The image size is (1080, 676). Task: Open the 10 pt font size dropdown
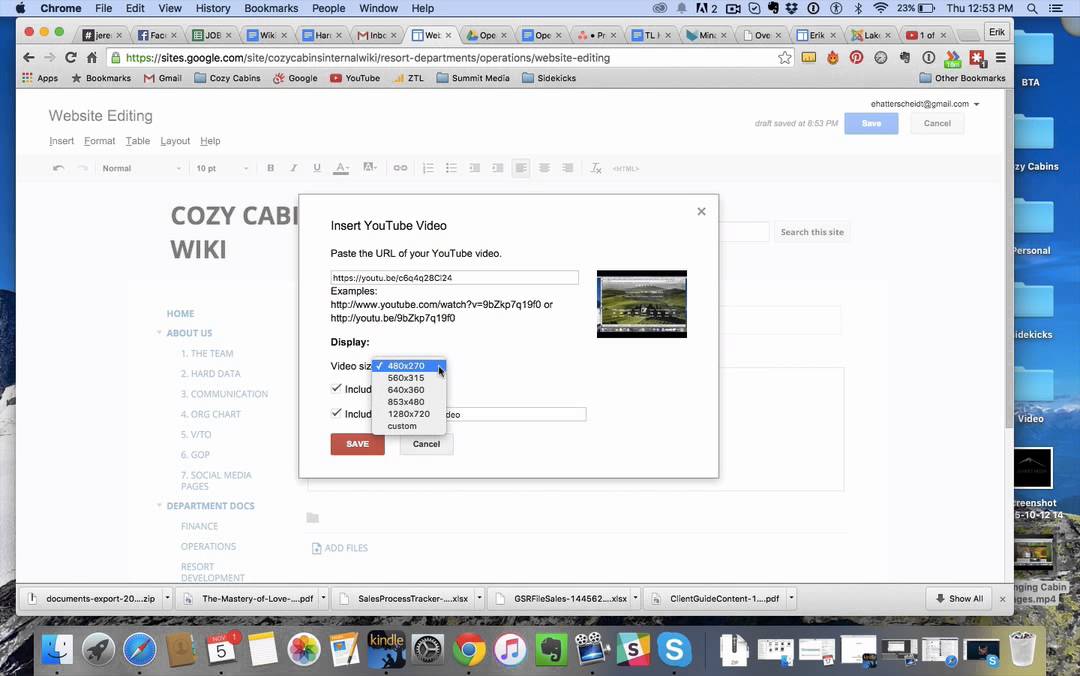coord(222,168)
